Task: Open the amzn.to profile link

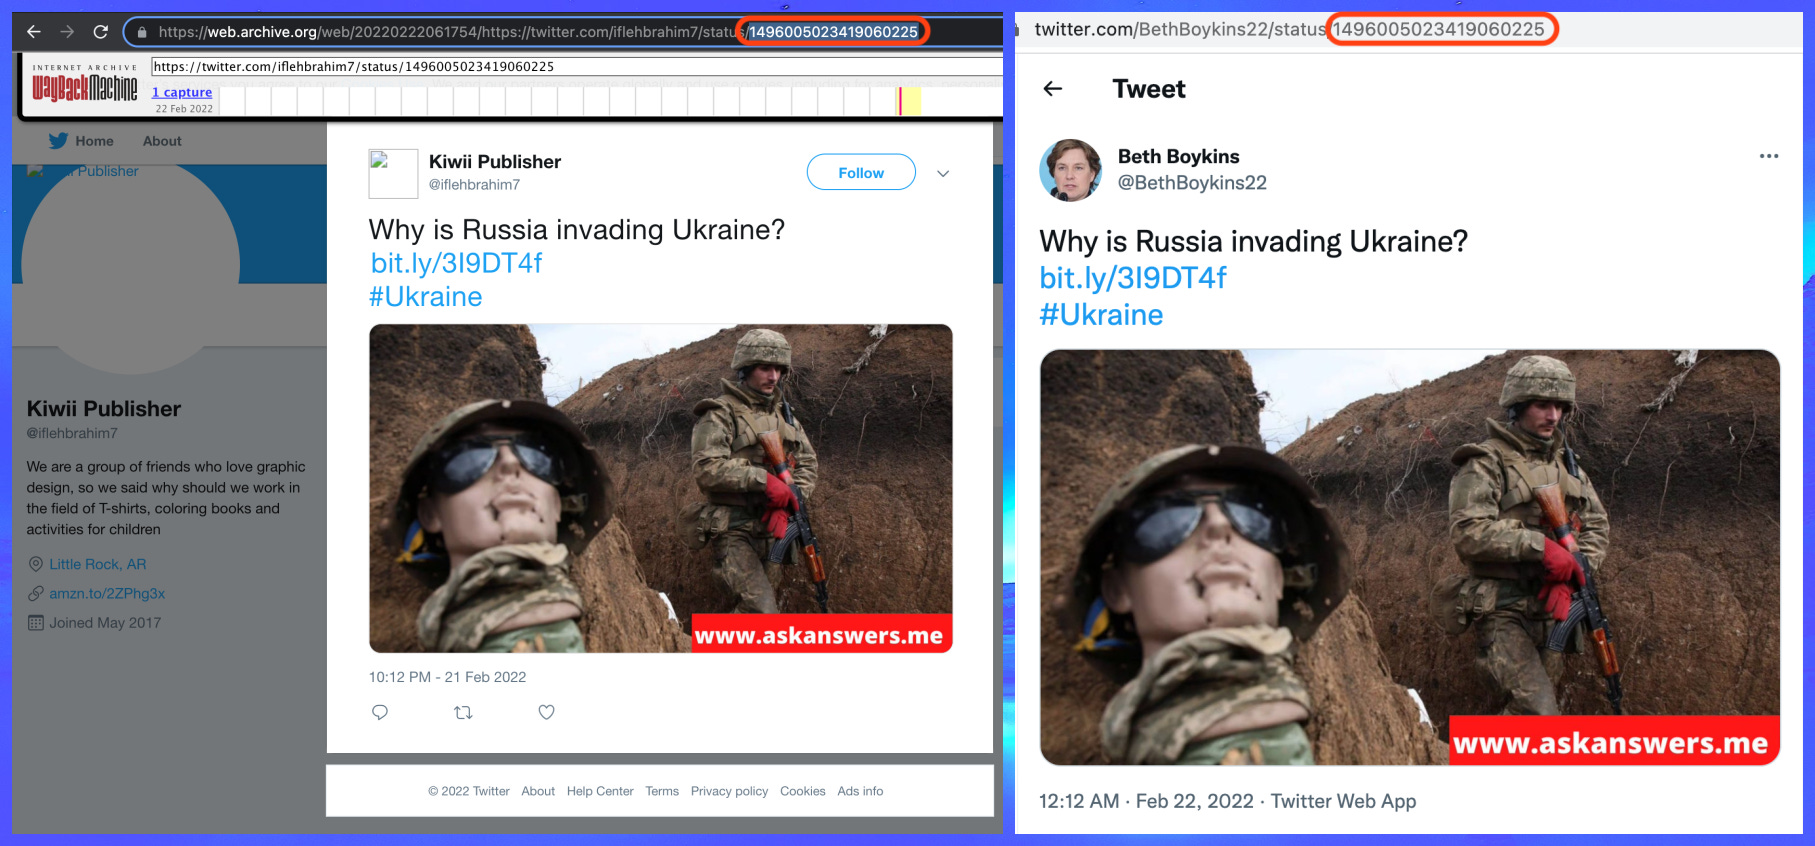Action: (x=107, y=593)
